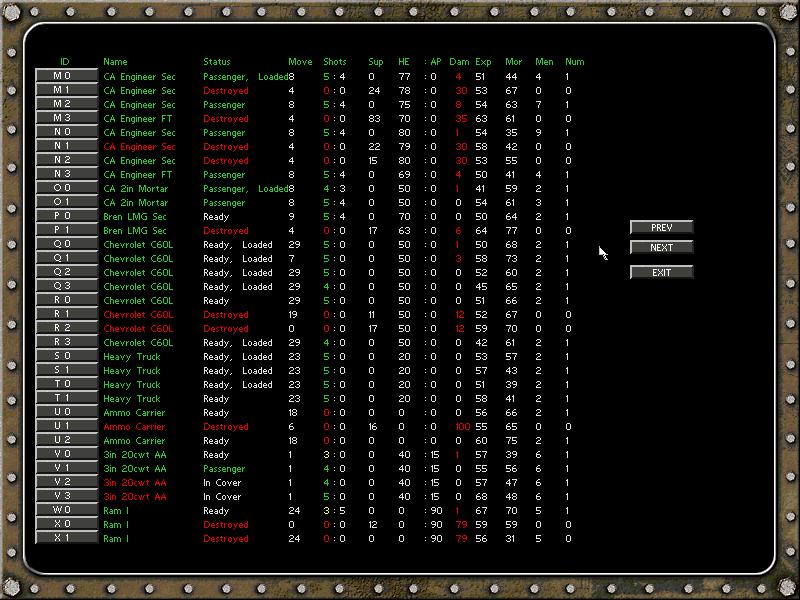
Task: Click the Dam column header
Action: [x=459, y=62]
